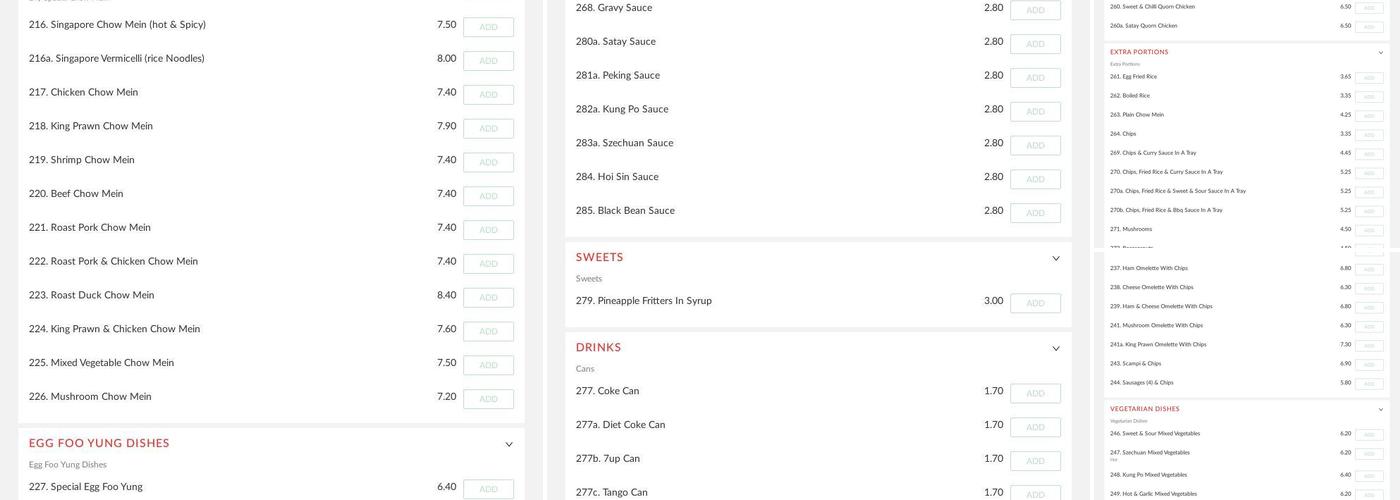1400x500 pixels.
Task: Collapse the Egg Foo Yung Dishes section
Action: [x=509, y=445]
